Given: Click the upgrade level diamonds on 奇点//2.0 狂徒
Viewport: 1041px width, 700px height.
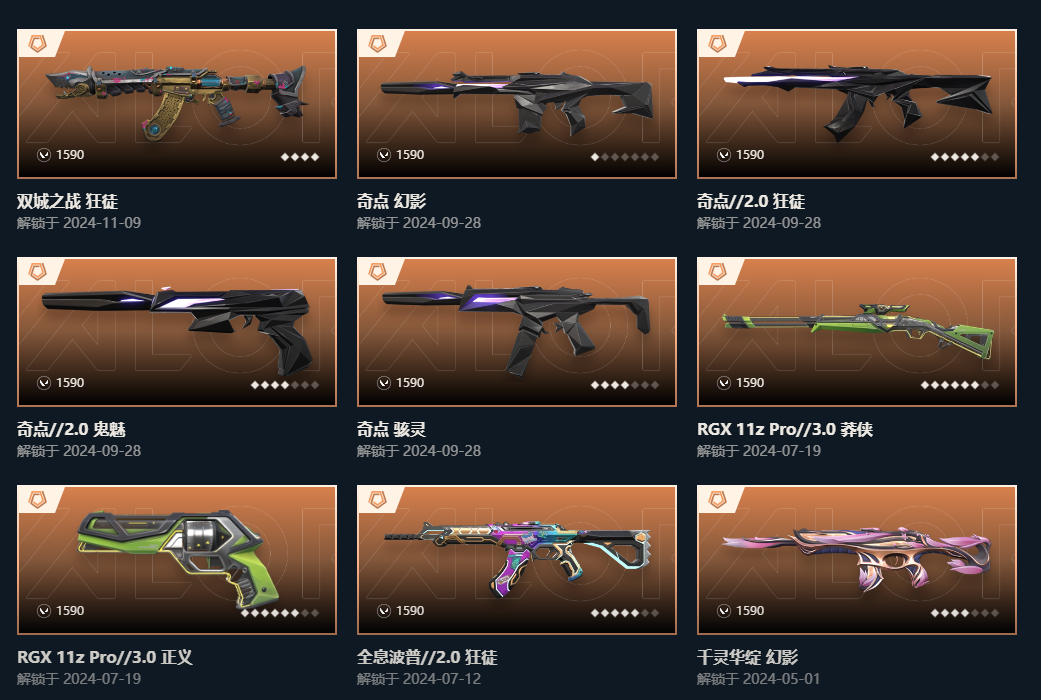Looking at the screenshot, I should (965, 157).
